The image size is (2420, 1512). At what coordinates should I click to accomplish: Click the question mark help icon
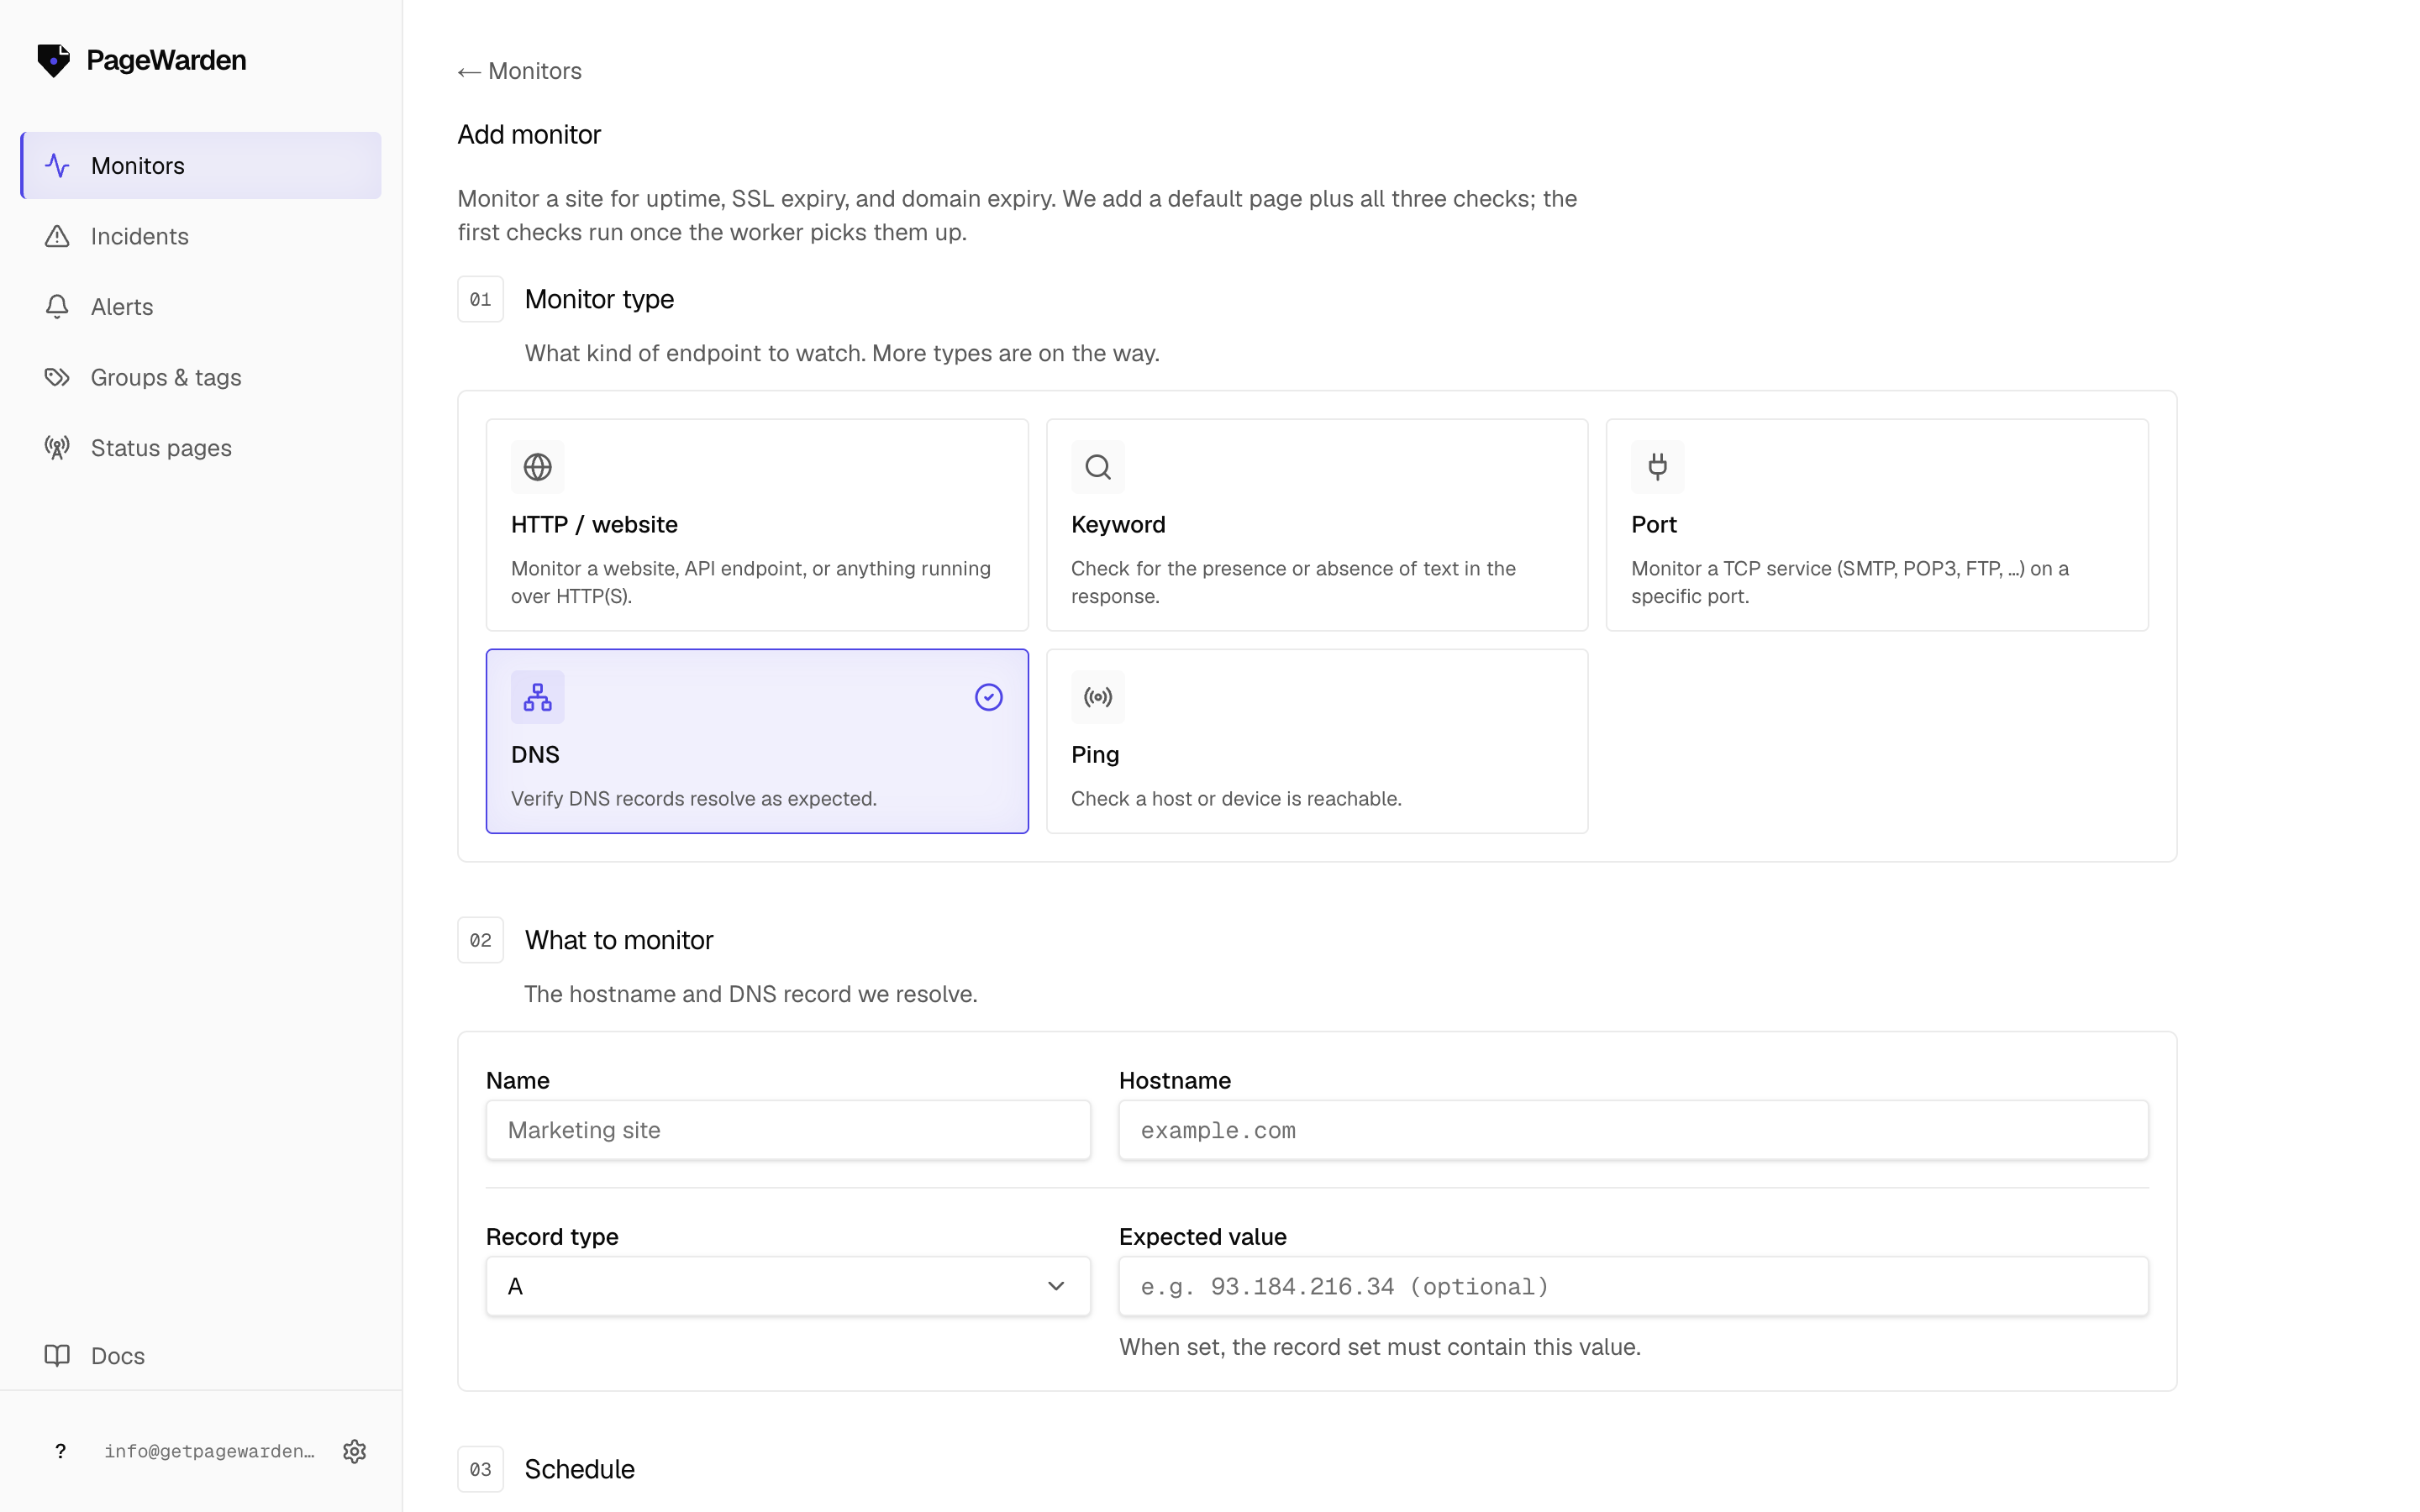(x=60, y=1451)
